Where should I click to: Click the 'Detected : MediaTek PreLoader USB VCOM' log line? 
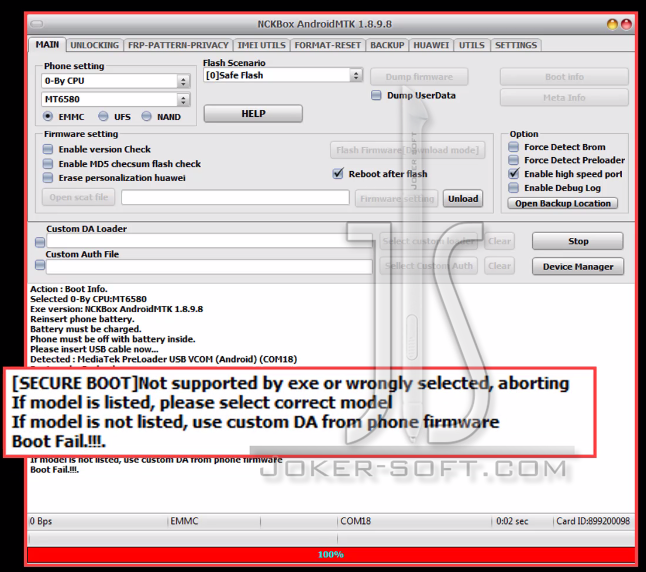tap(163, 359)
